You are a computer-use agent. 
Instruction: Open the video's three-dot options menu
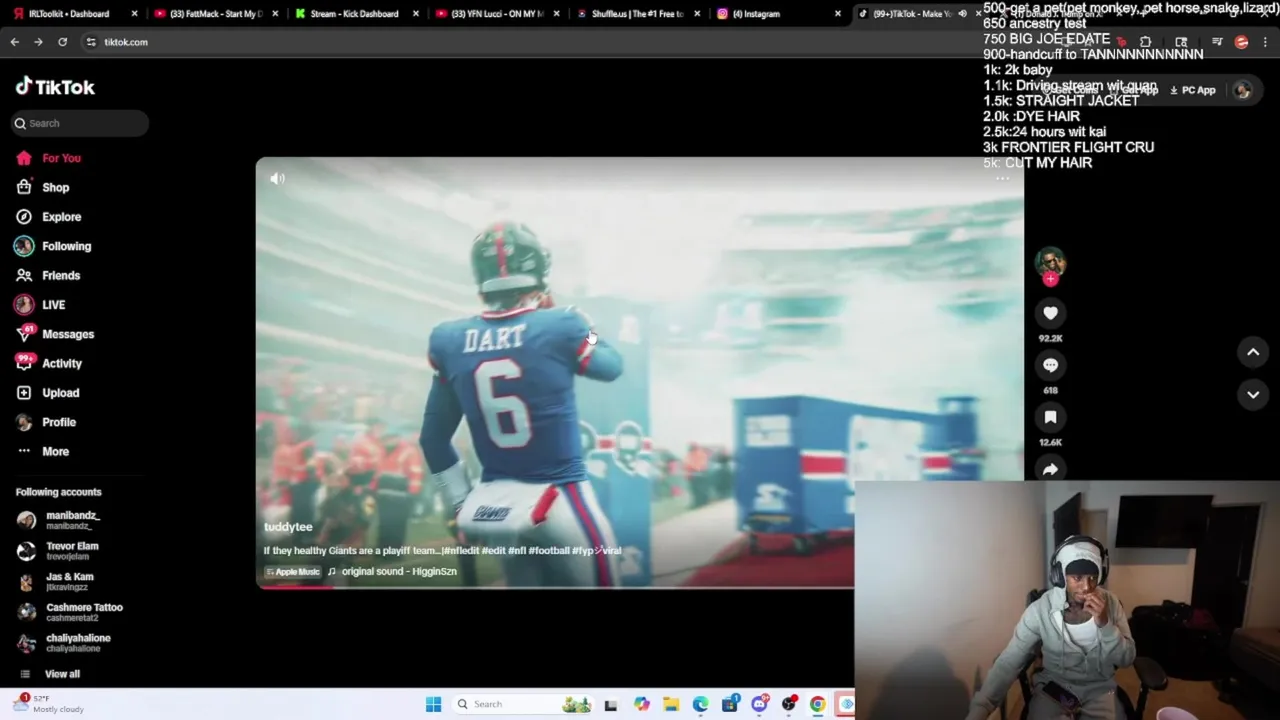(1002, 179)
